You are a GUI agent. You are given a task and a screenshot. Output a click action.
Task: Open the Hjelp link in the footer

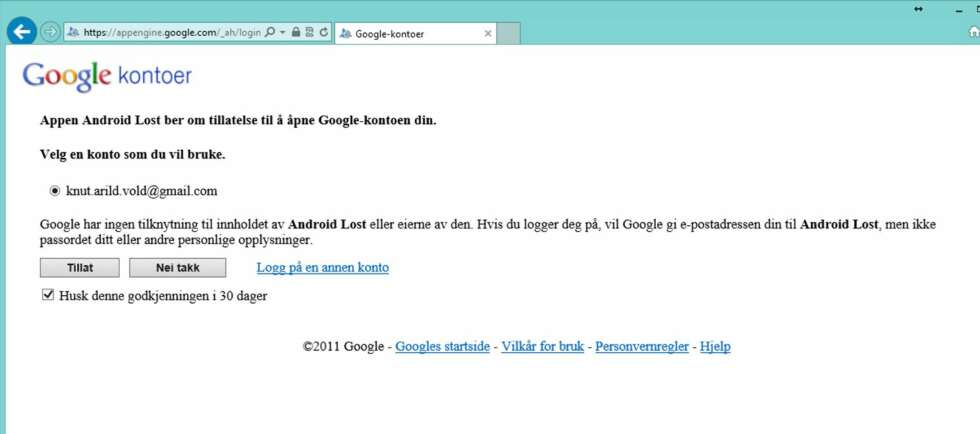pos(715,346)
